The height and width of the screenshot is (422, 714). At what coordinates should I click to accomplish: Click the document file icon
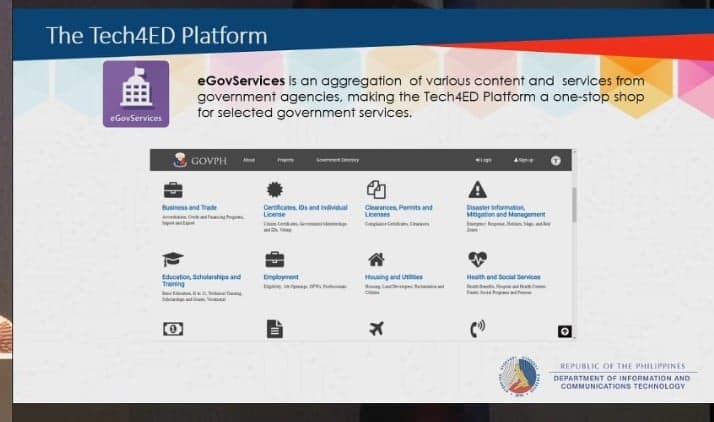coord(274,328)
